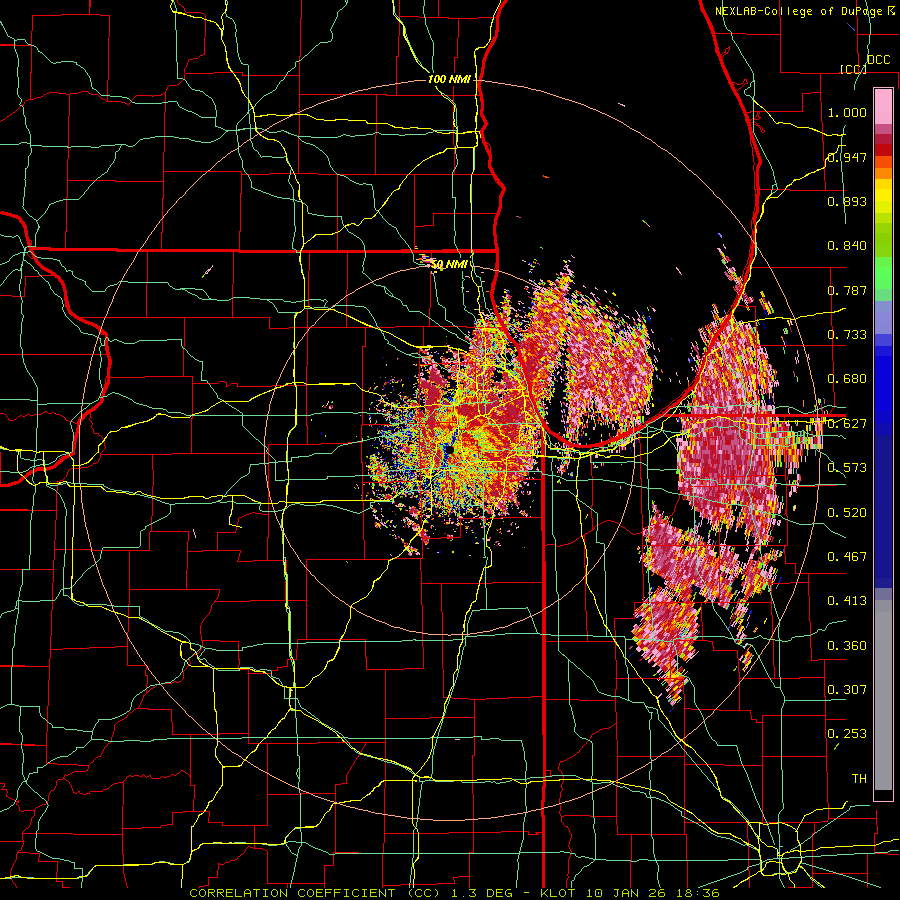Viewport: 900px width, 900px height.
Task: Click the black radar site dot
Action: tap(451, 449)
